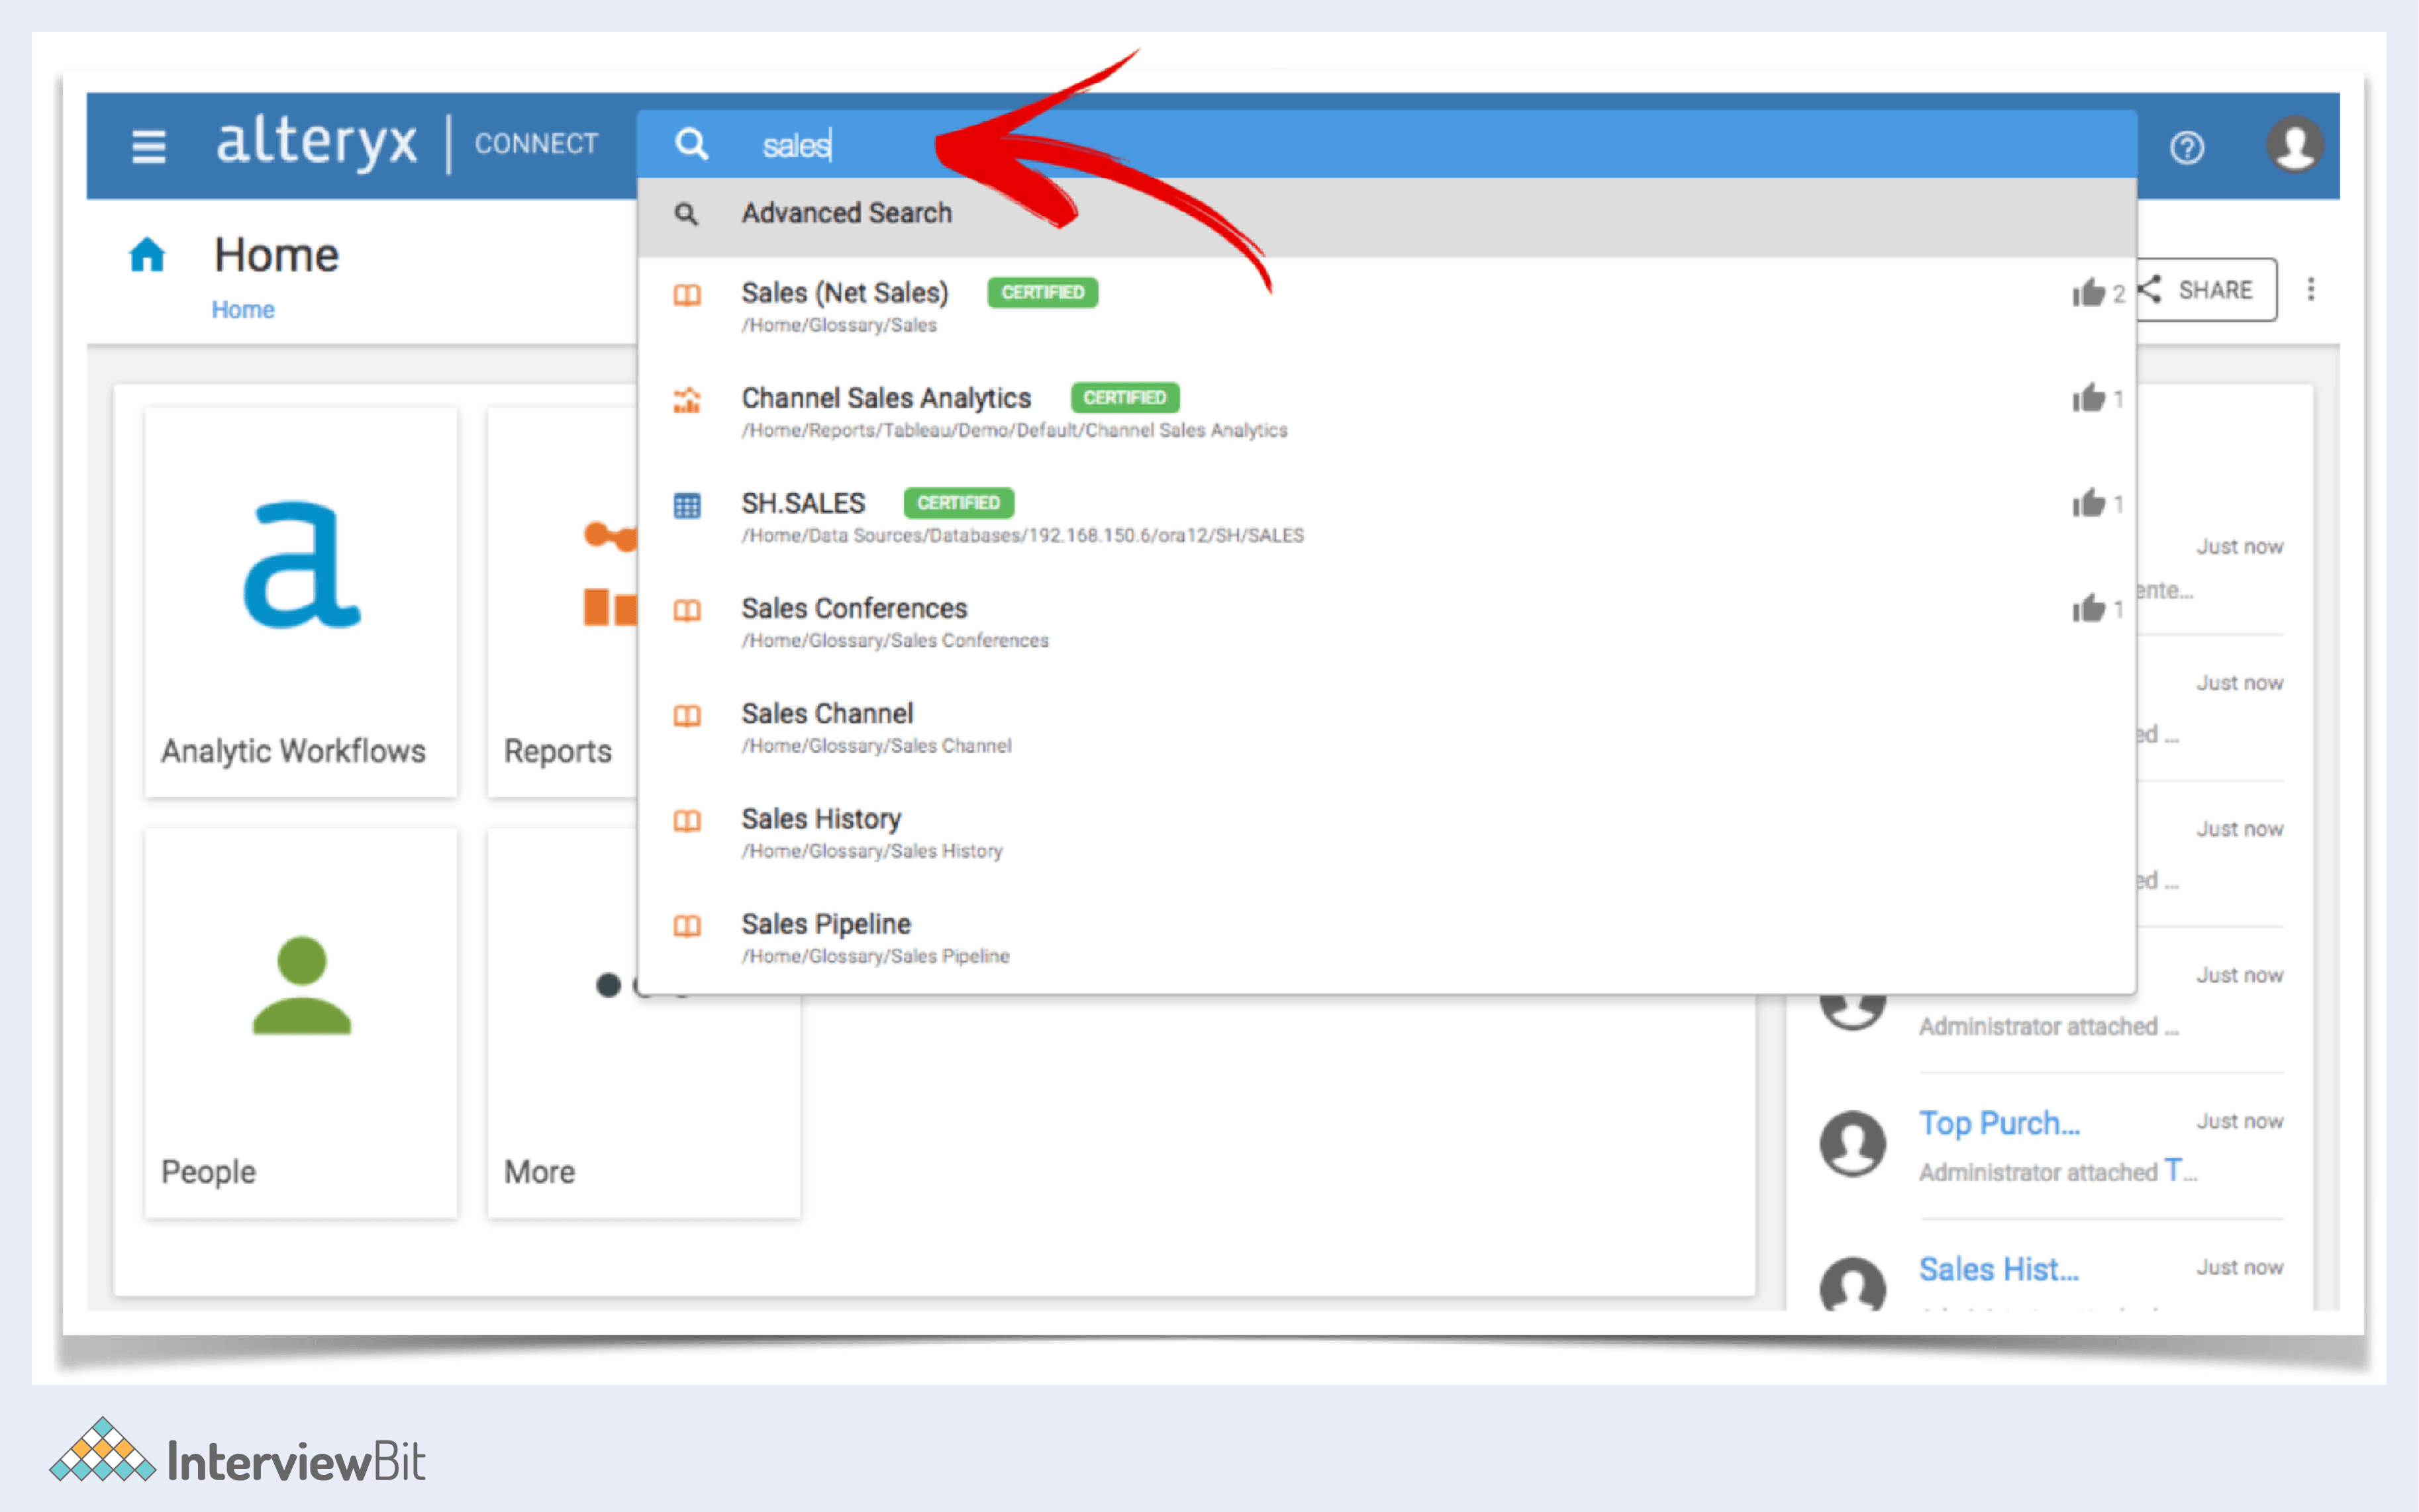
Task: Click CERTIFIED badge on Sales (Net Sales)
Action: pos(1043,293)
